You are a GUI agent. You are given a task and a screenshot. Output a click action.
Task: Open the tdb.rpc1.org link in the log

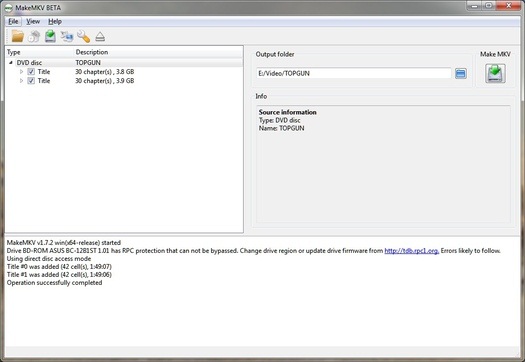[411, 250]
